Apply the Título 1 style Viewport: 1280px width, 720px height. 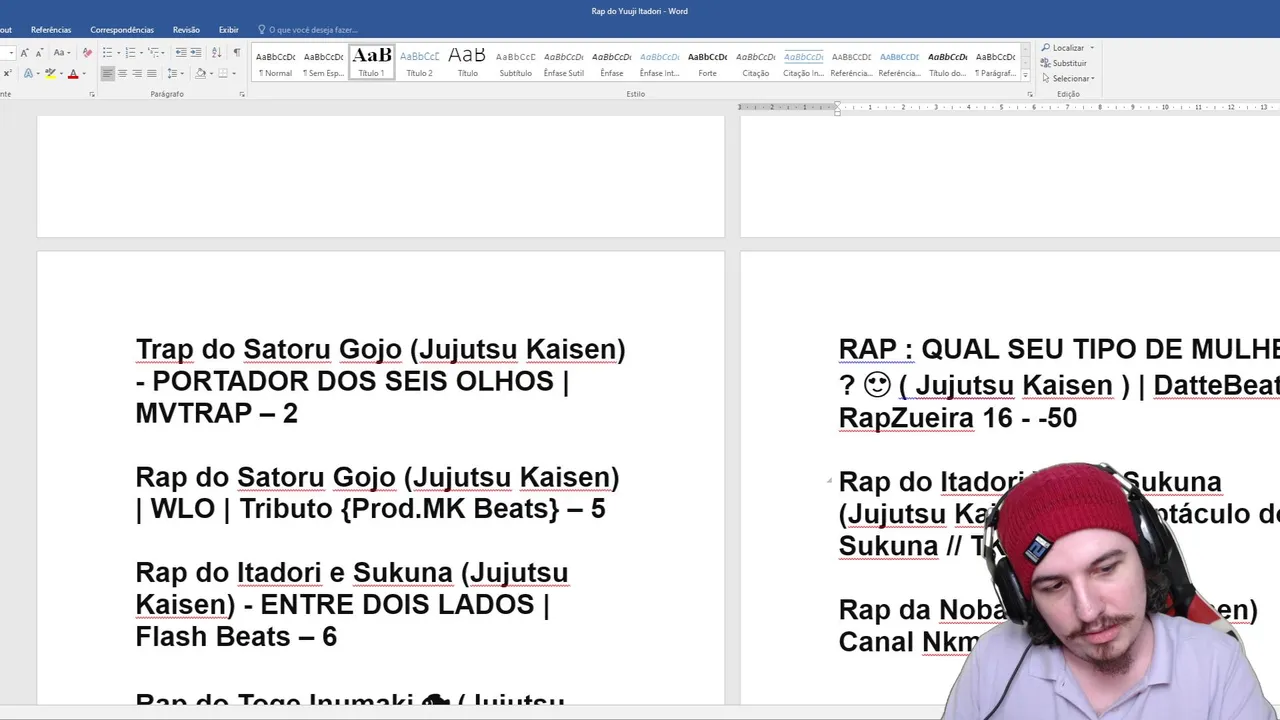[371, 63]
